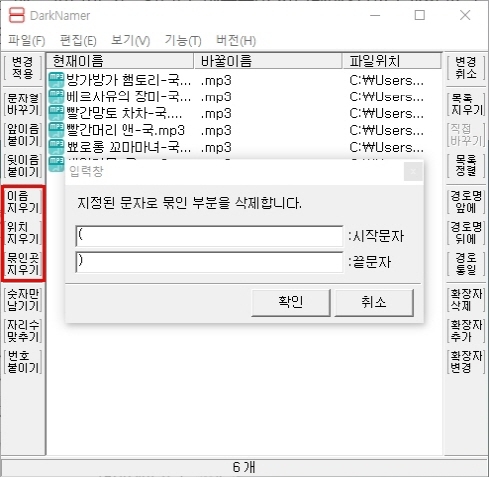Click mp3 icon of 빨간머리 앤 file

[x=56, y=130]
